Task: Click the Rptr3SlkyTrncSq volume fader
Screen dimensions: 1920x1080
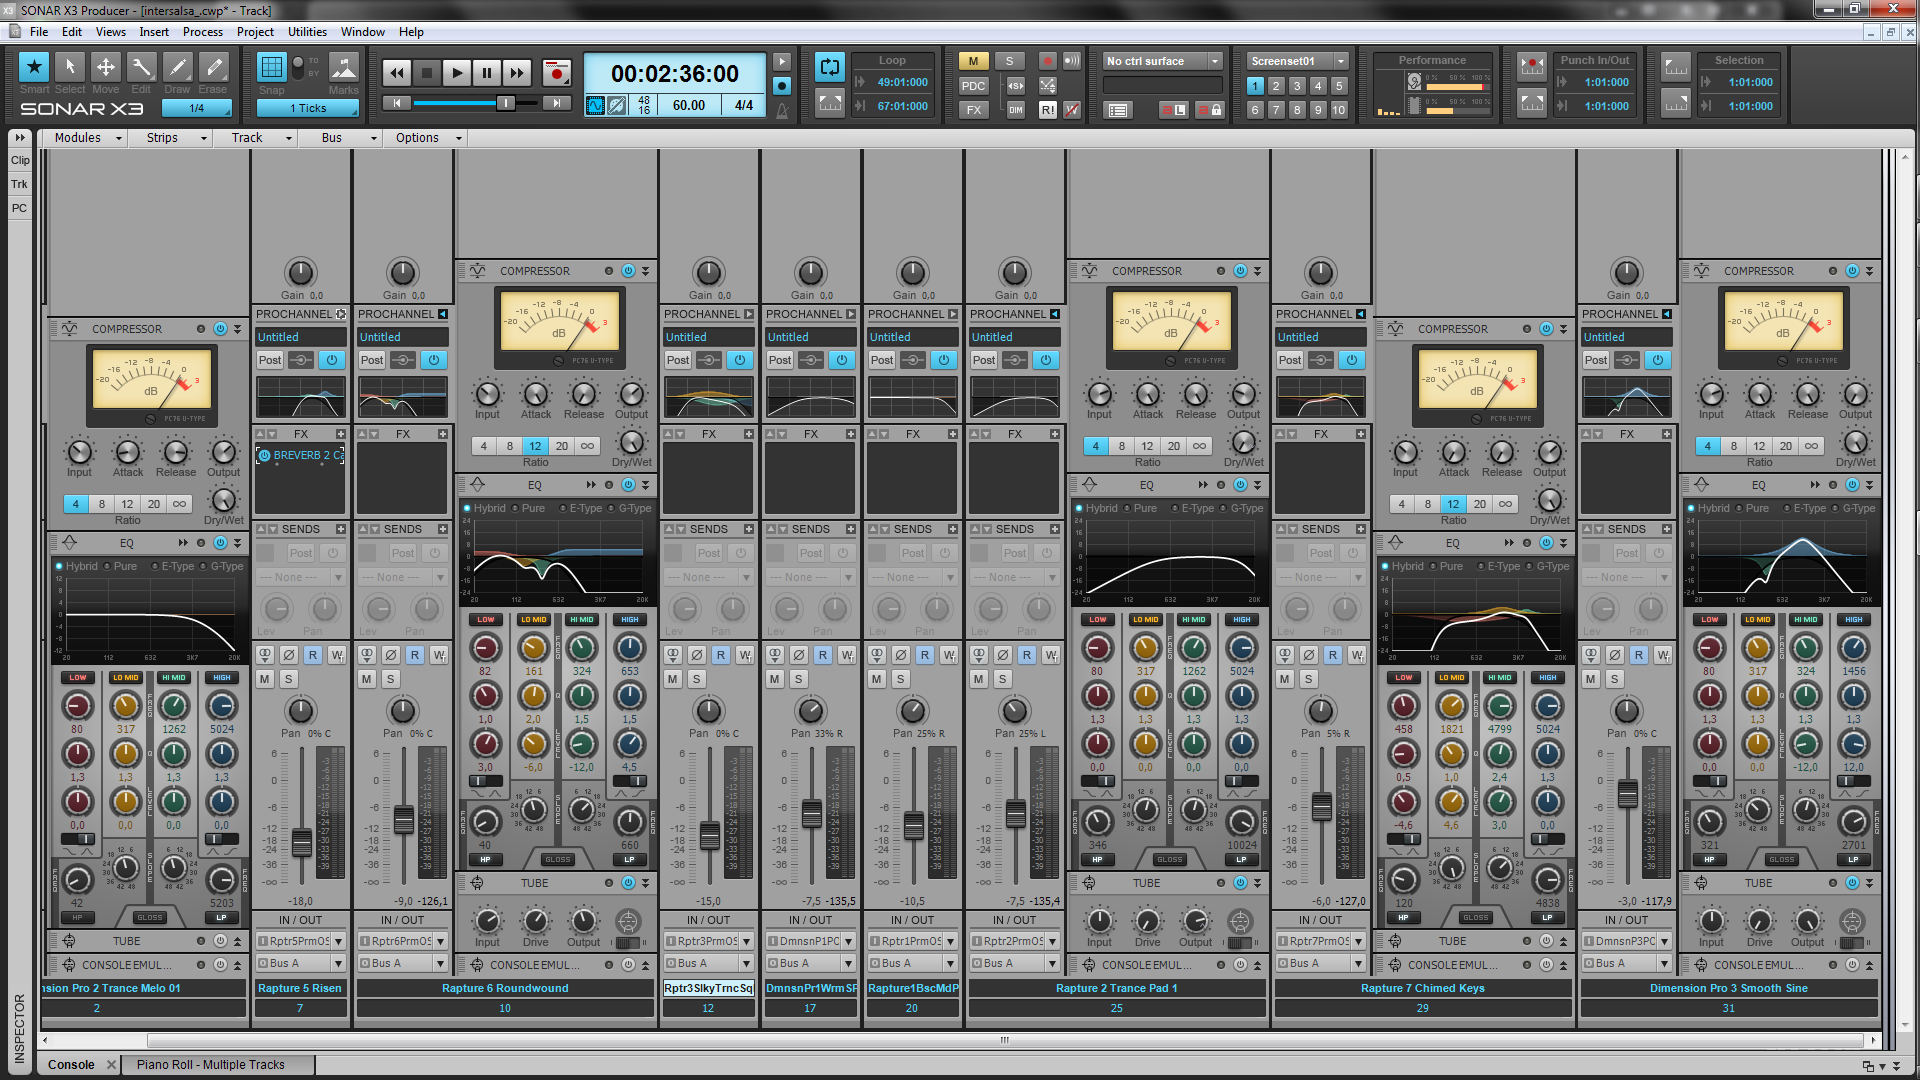Action: click(709, 835)
